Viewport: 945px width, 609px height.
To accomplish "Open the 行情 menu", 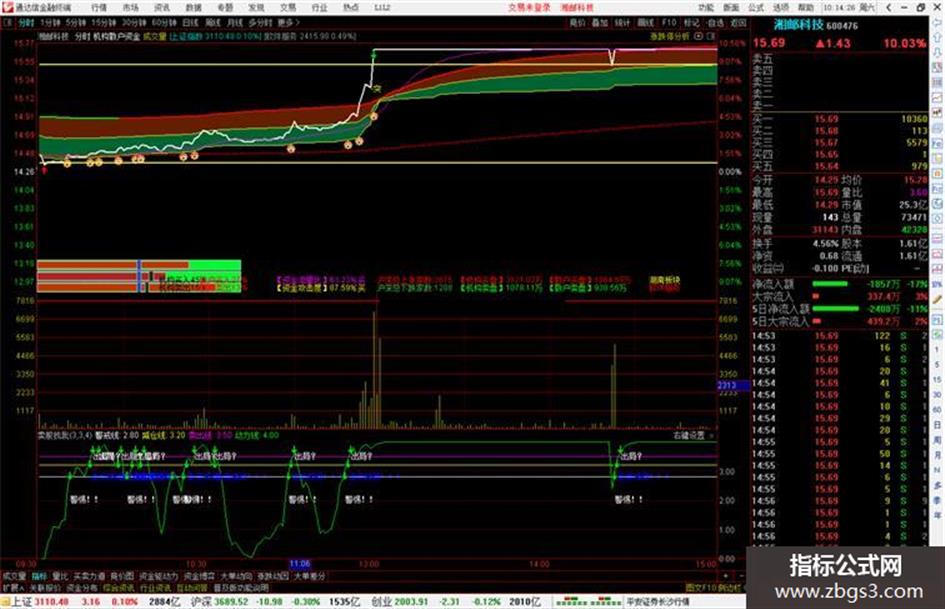I will point(99,7).
